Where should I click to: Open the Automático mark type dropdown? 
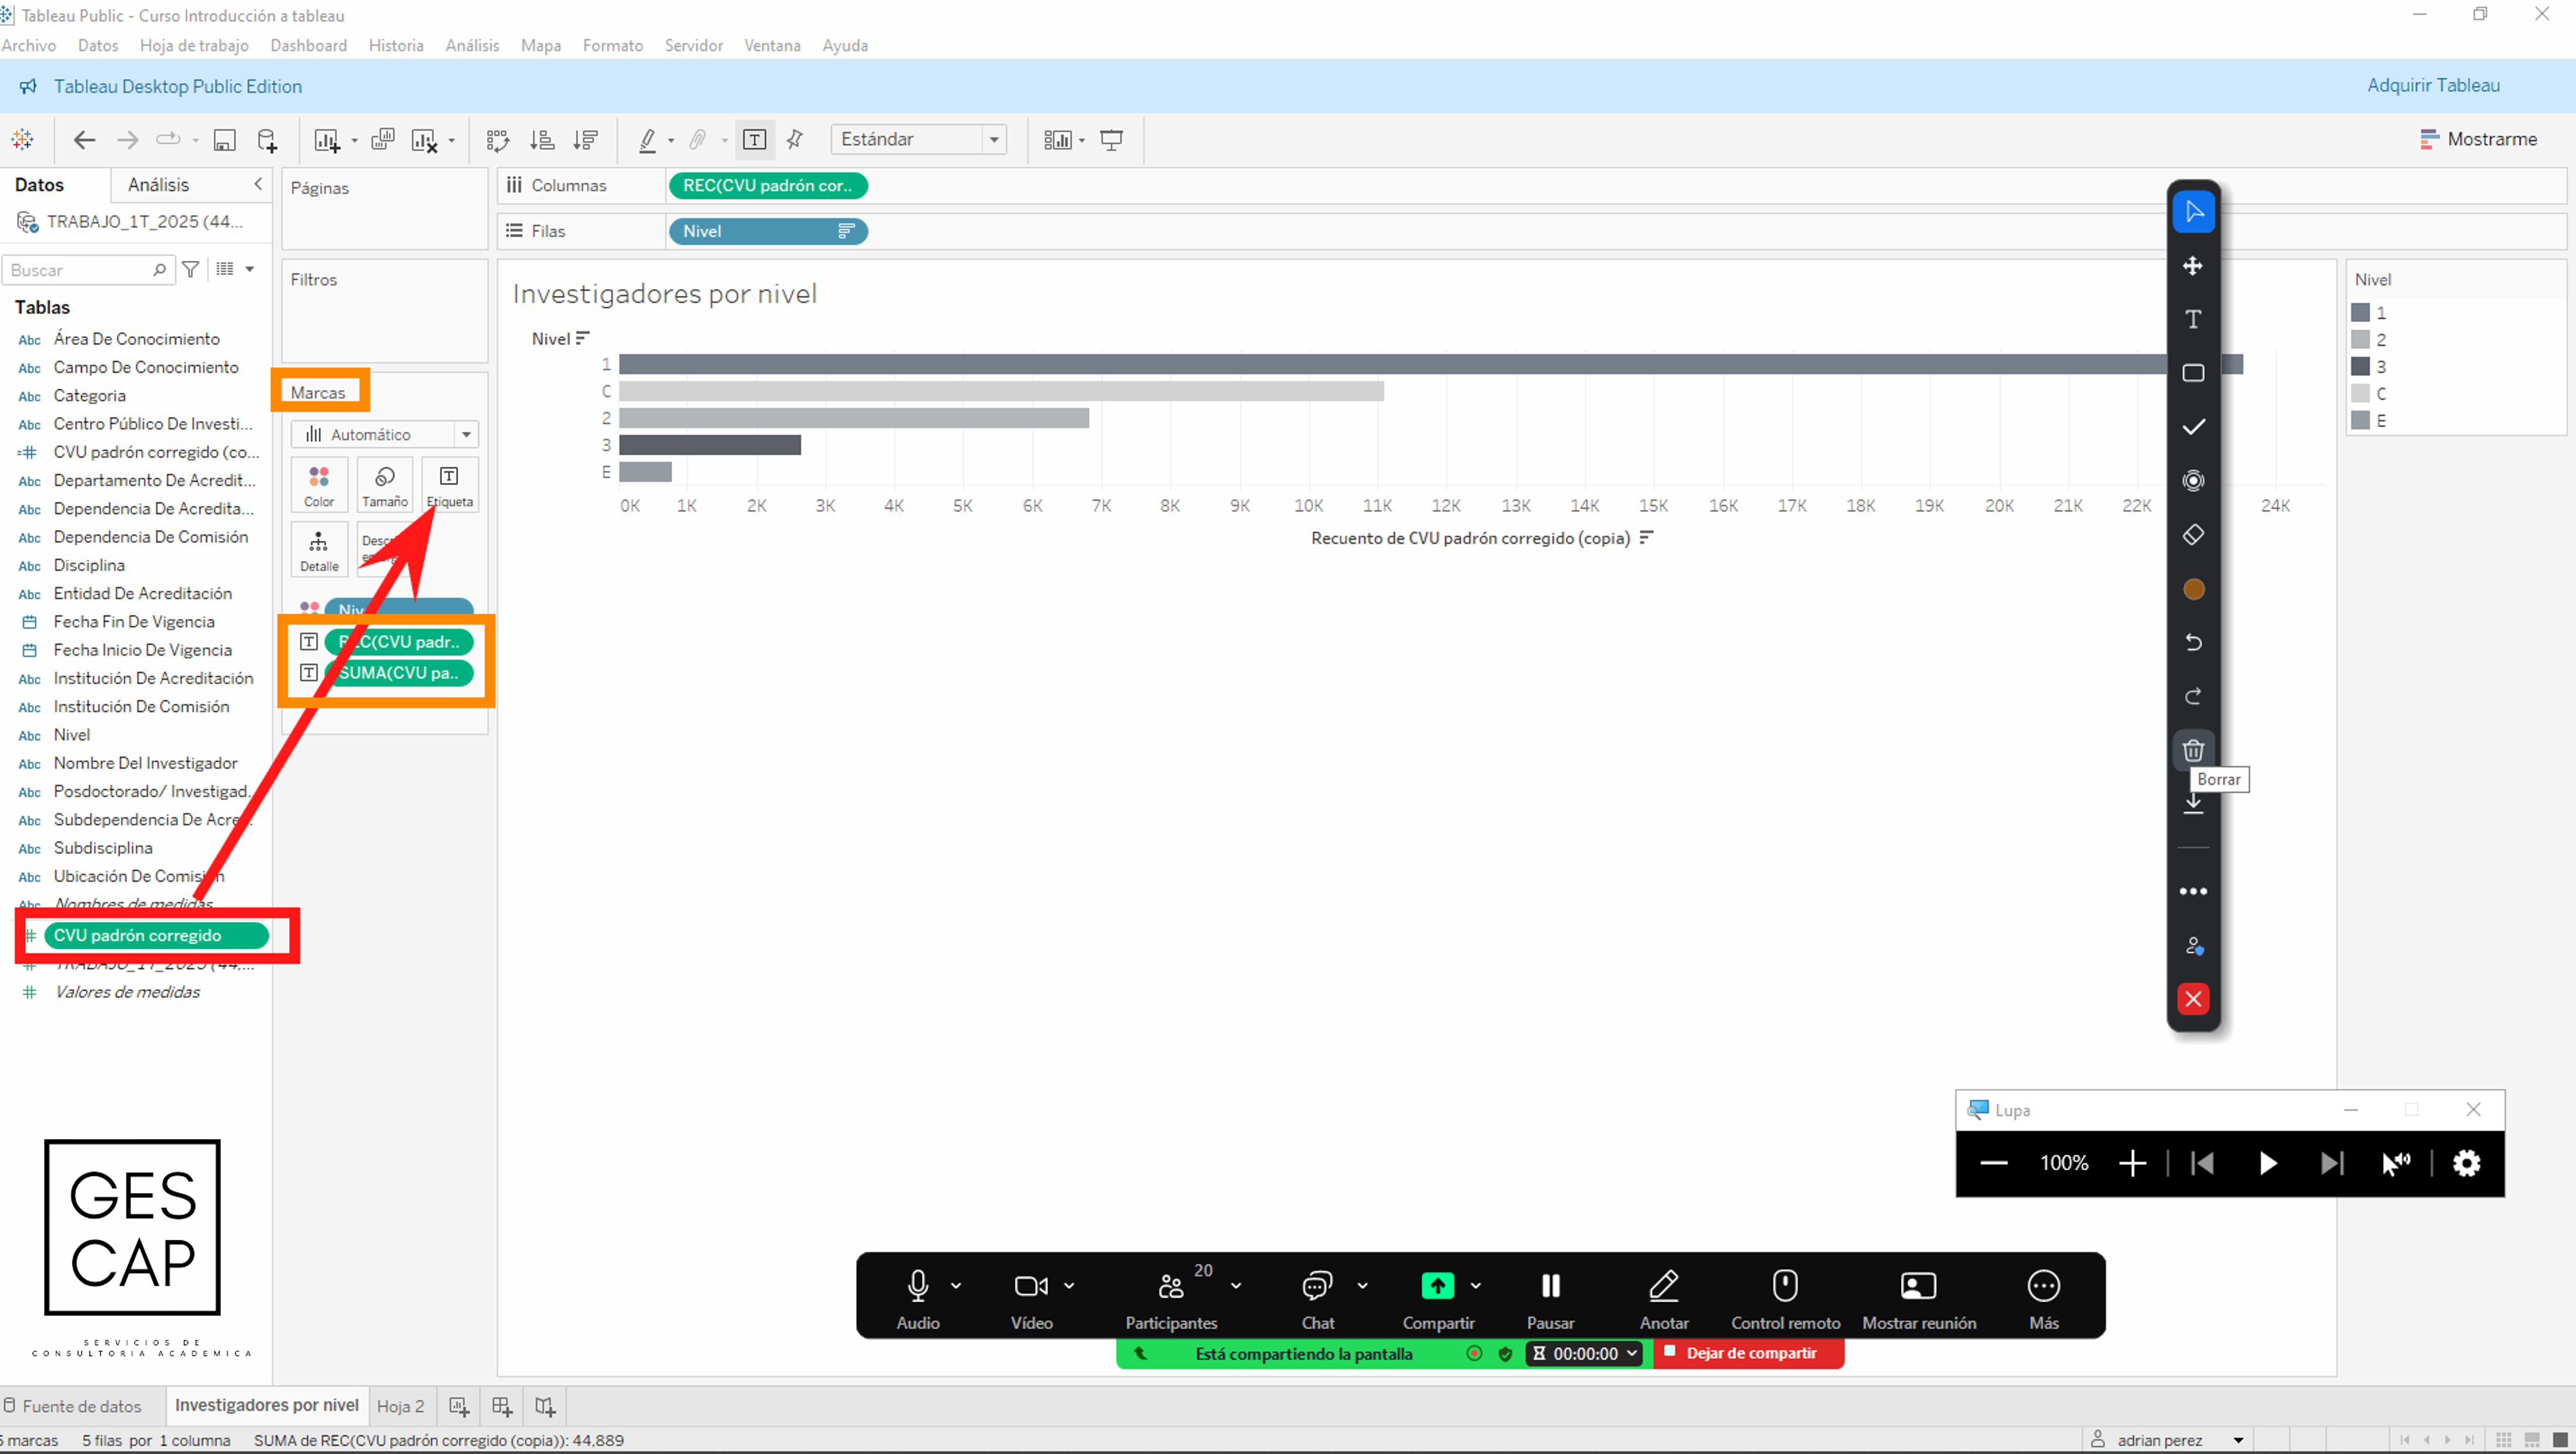coord(385,434)
